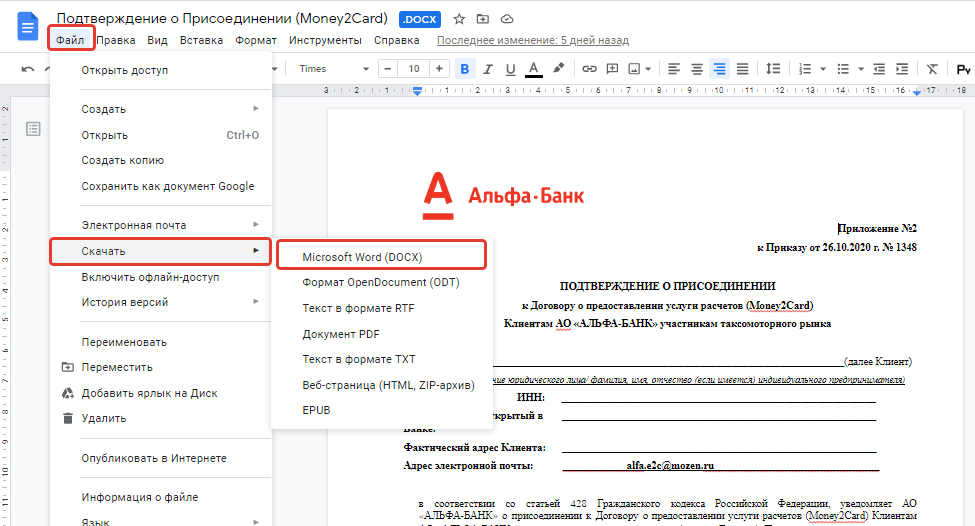Show document outline icon
Image resolution: width=975 pixels, height=526 pixels.
click(33, 129)
